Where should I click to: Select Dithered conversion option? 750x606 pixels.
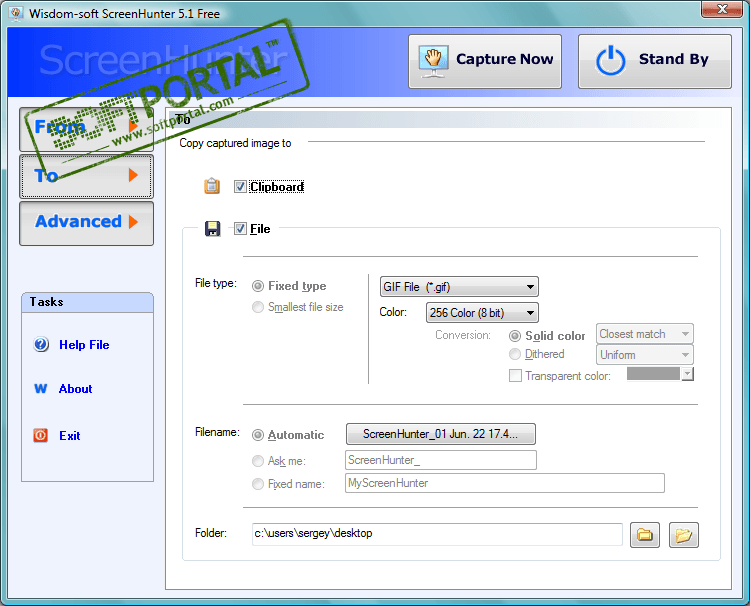coord(515,354)
